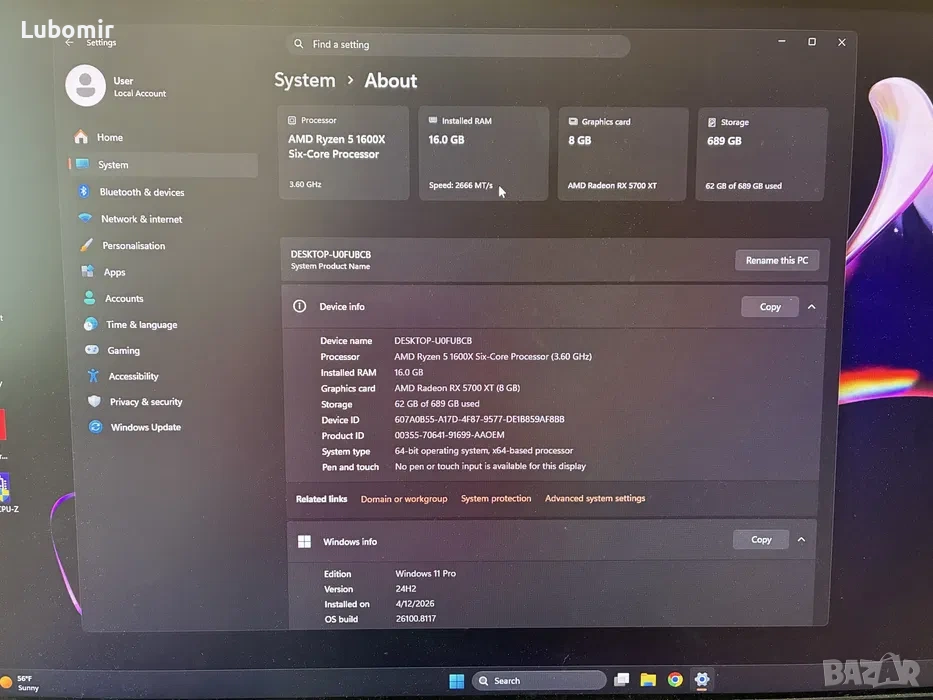Navigate to Gaming settings
The height and width of the screenshot is (700, 933).
(123, 351)
